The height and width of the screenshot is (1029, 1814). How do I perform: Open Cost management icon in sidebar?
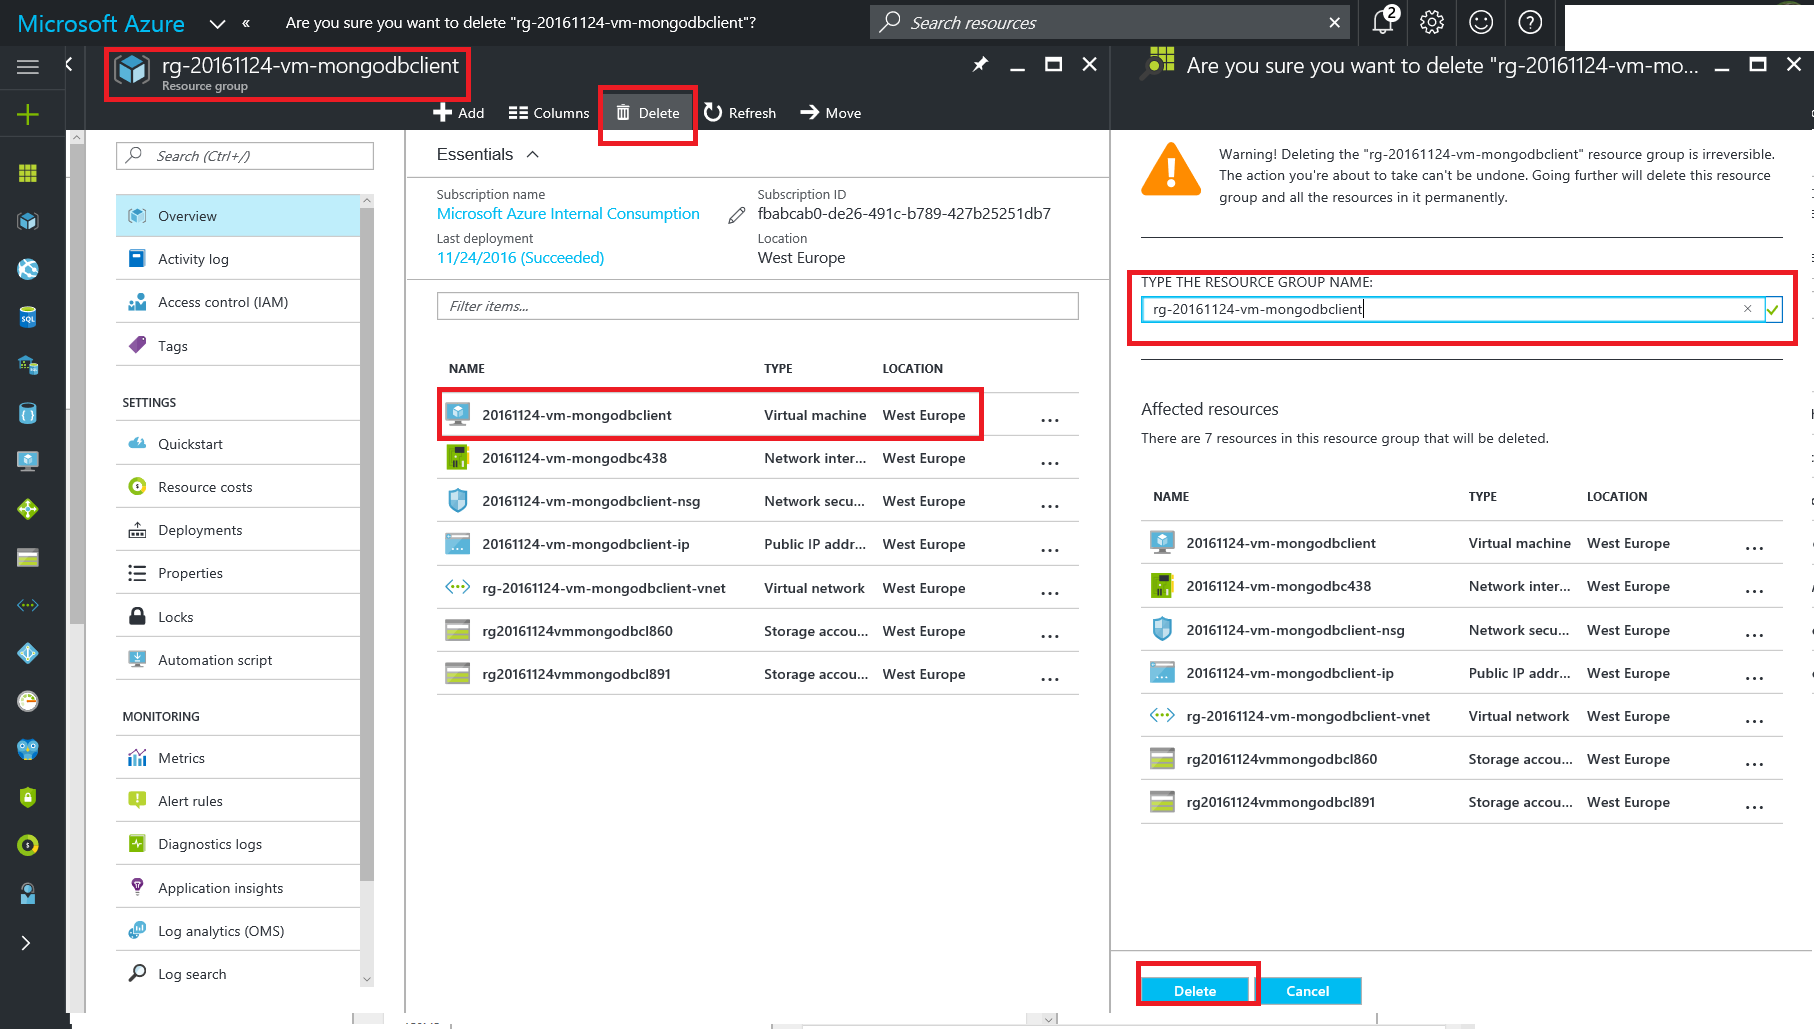point(28,845)
